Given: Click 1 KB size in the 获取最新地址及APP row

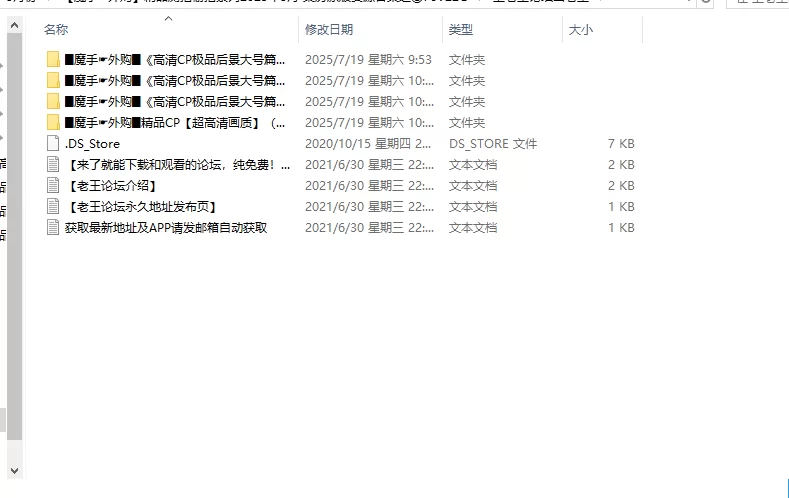Looking at the screenshot, I should pos(621,228).
